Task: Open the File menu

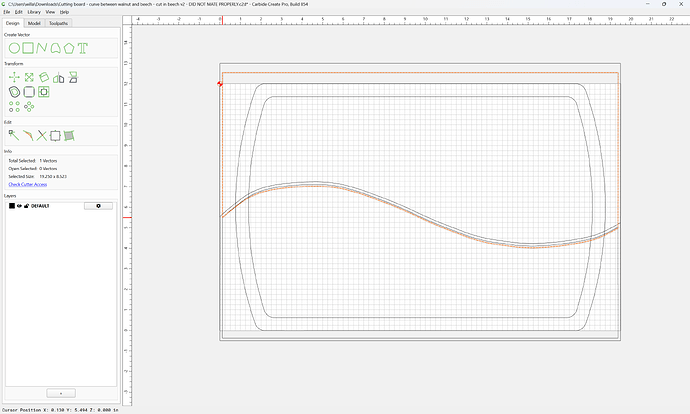Action: pos(7,12)
